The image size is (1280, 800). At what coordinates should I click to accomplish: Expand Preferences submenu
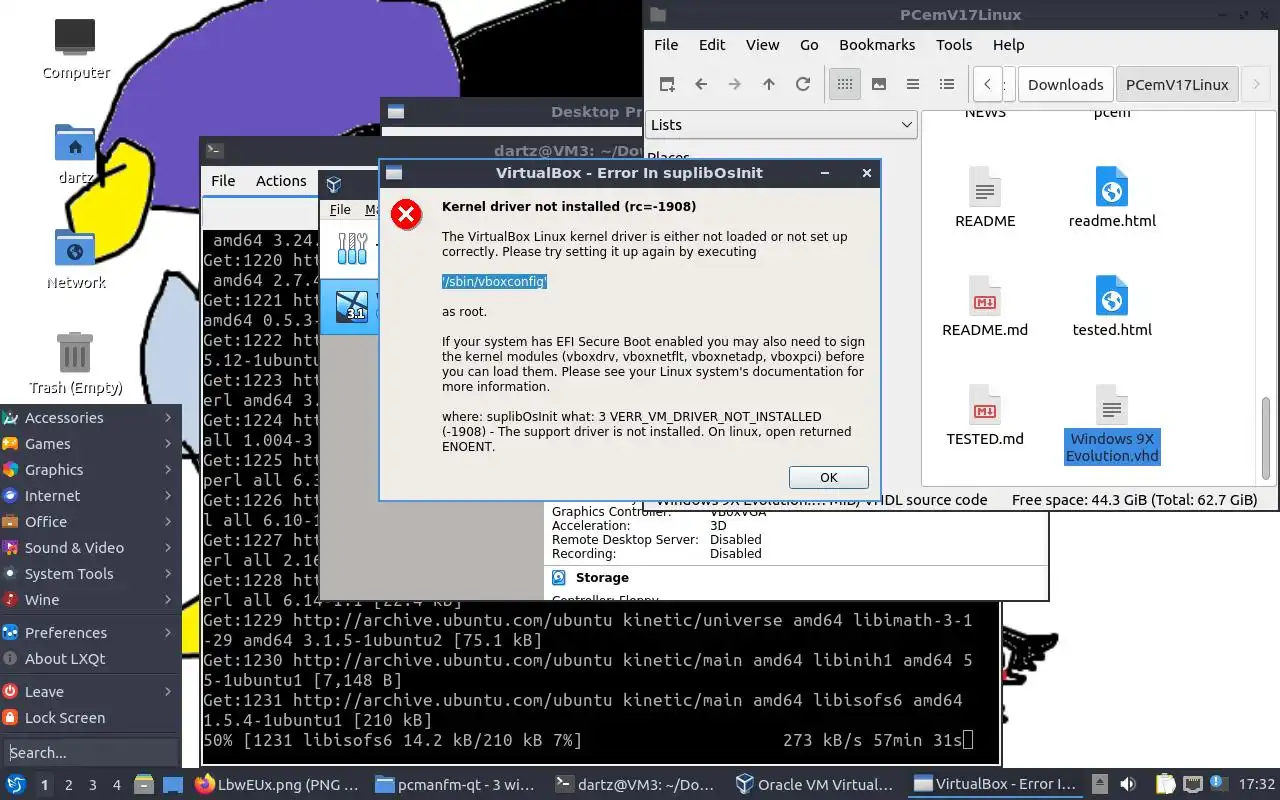coord(90,633)
